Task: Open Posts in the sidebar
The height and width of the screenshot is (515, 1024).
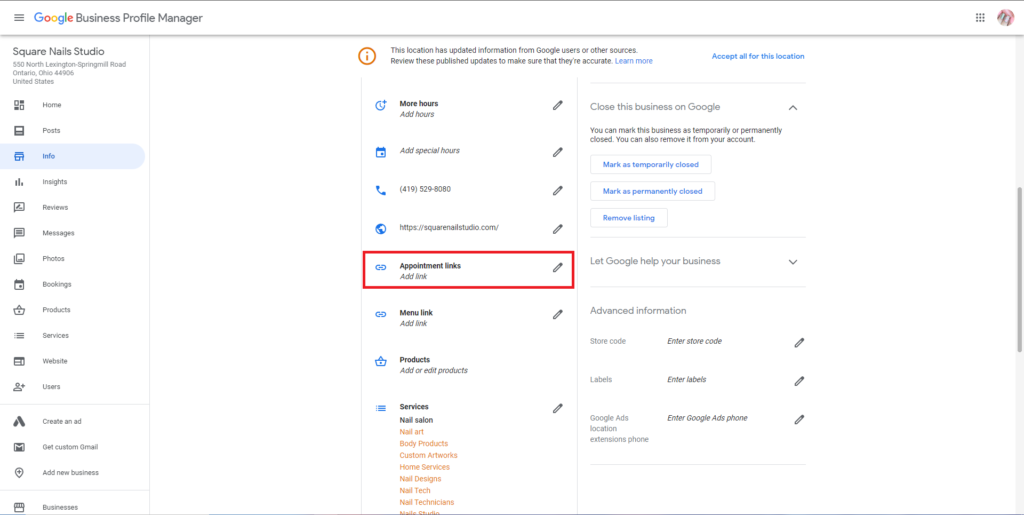Action: (72, 131)
